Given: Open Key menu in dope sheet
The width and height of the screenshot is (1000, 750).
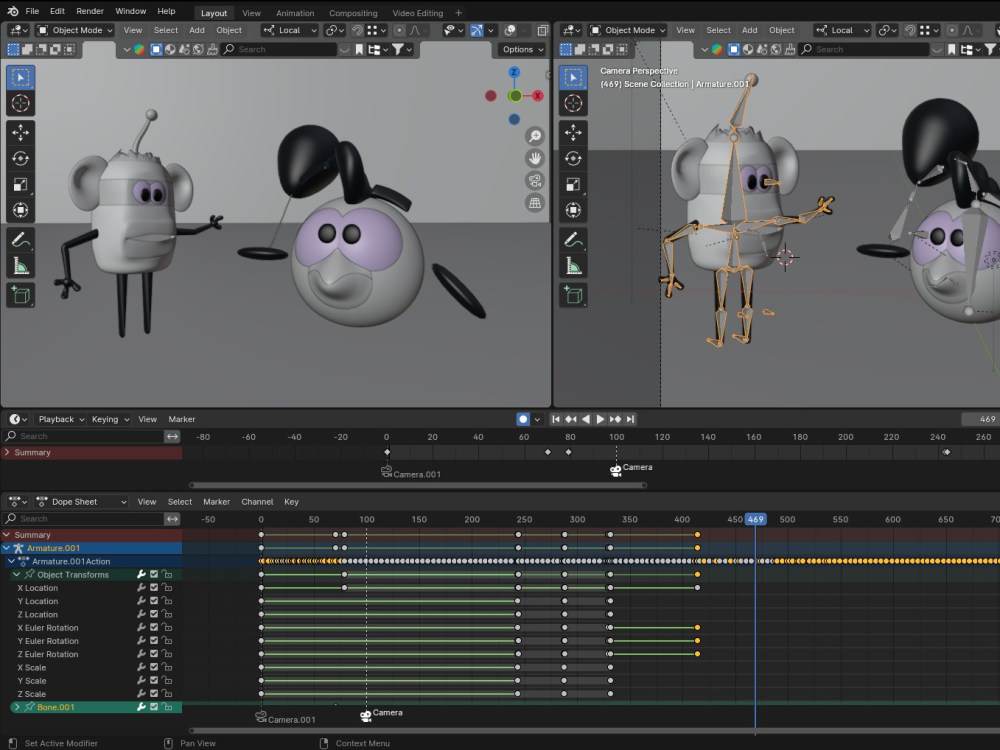Looking at the screenshot, I should click(x=291, y=502).
